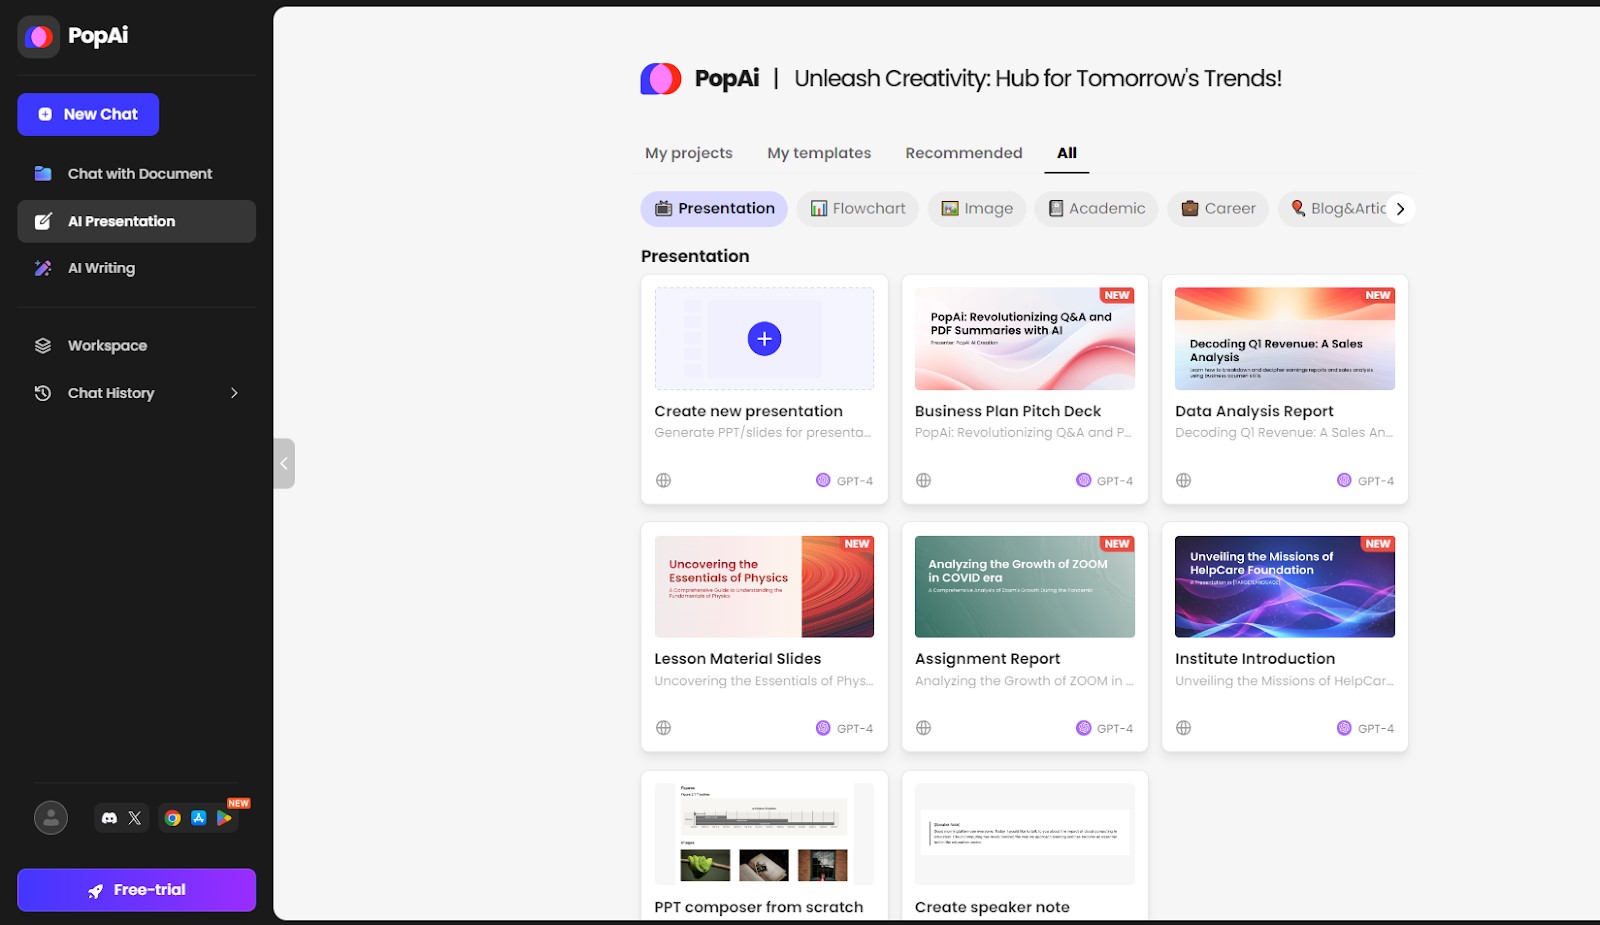Select the Academic category chip

point(1096,209)
